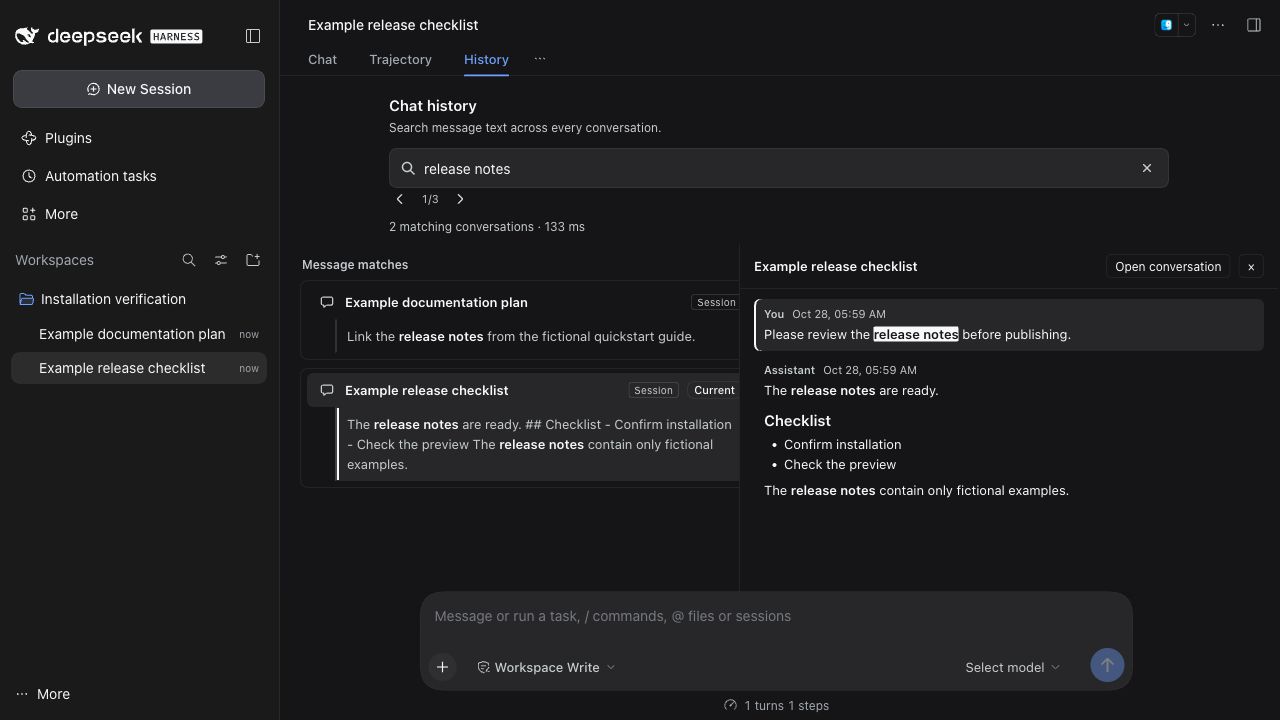Select the History tab
The height and width of the screenshot is (720, 1280).
click(x=486, y=59)
